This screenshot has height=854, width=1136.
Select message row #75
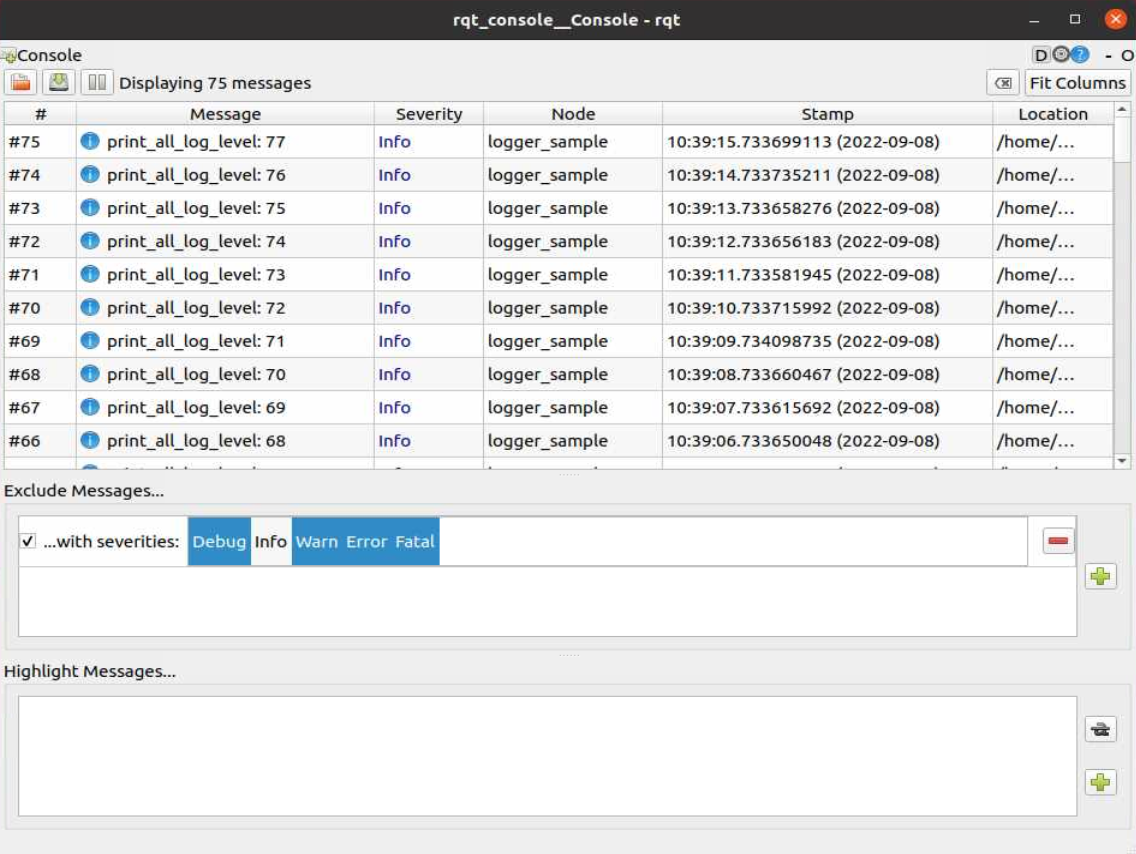point(559,142)
